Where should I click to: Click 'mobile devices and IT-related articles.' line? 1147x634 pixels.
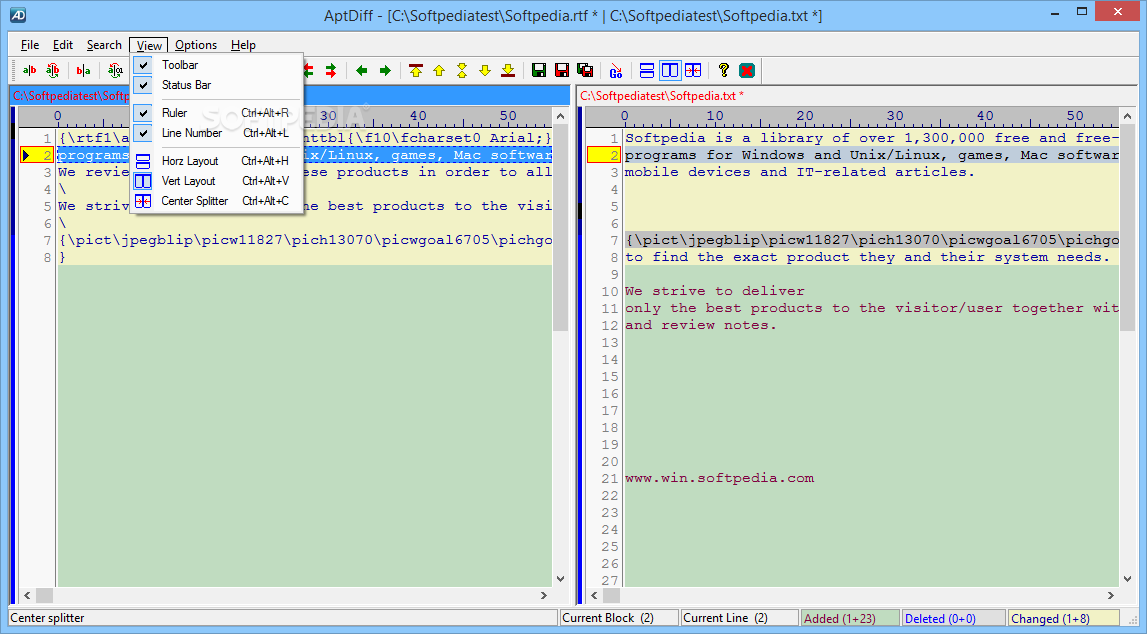800,173
